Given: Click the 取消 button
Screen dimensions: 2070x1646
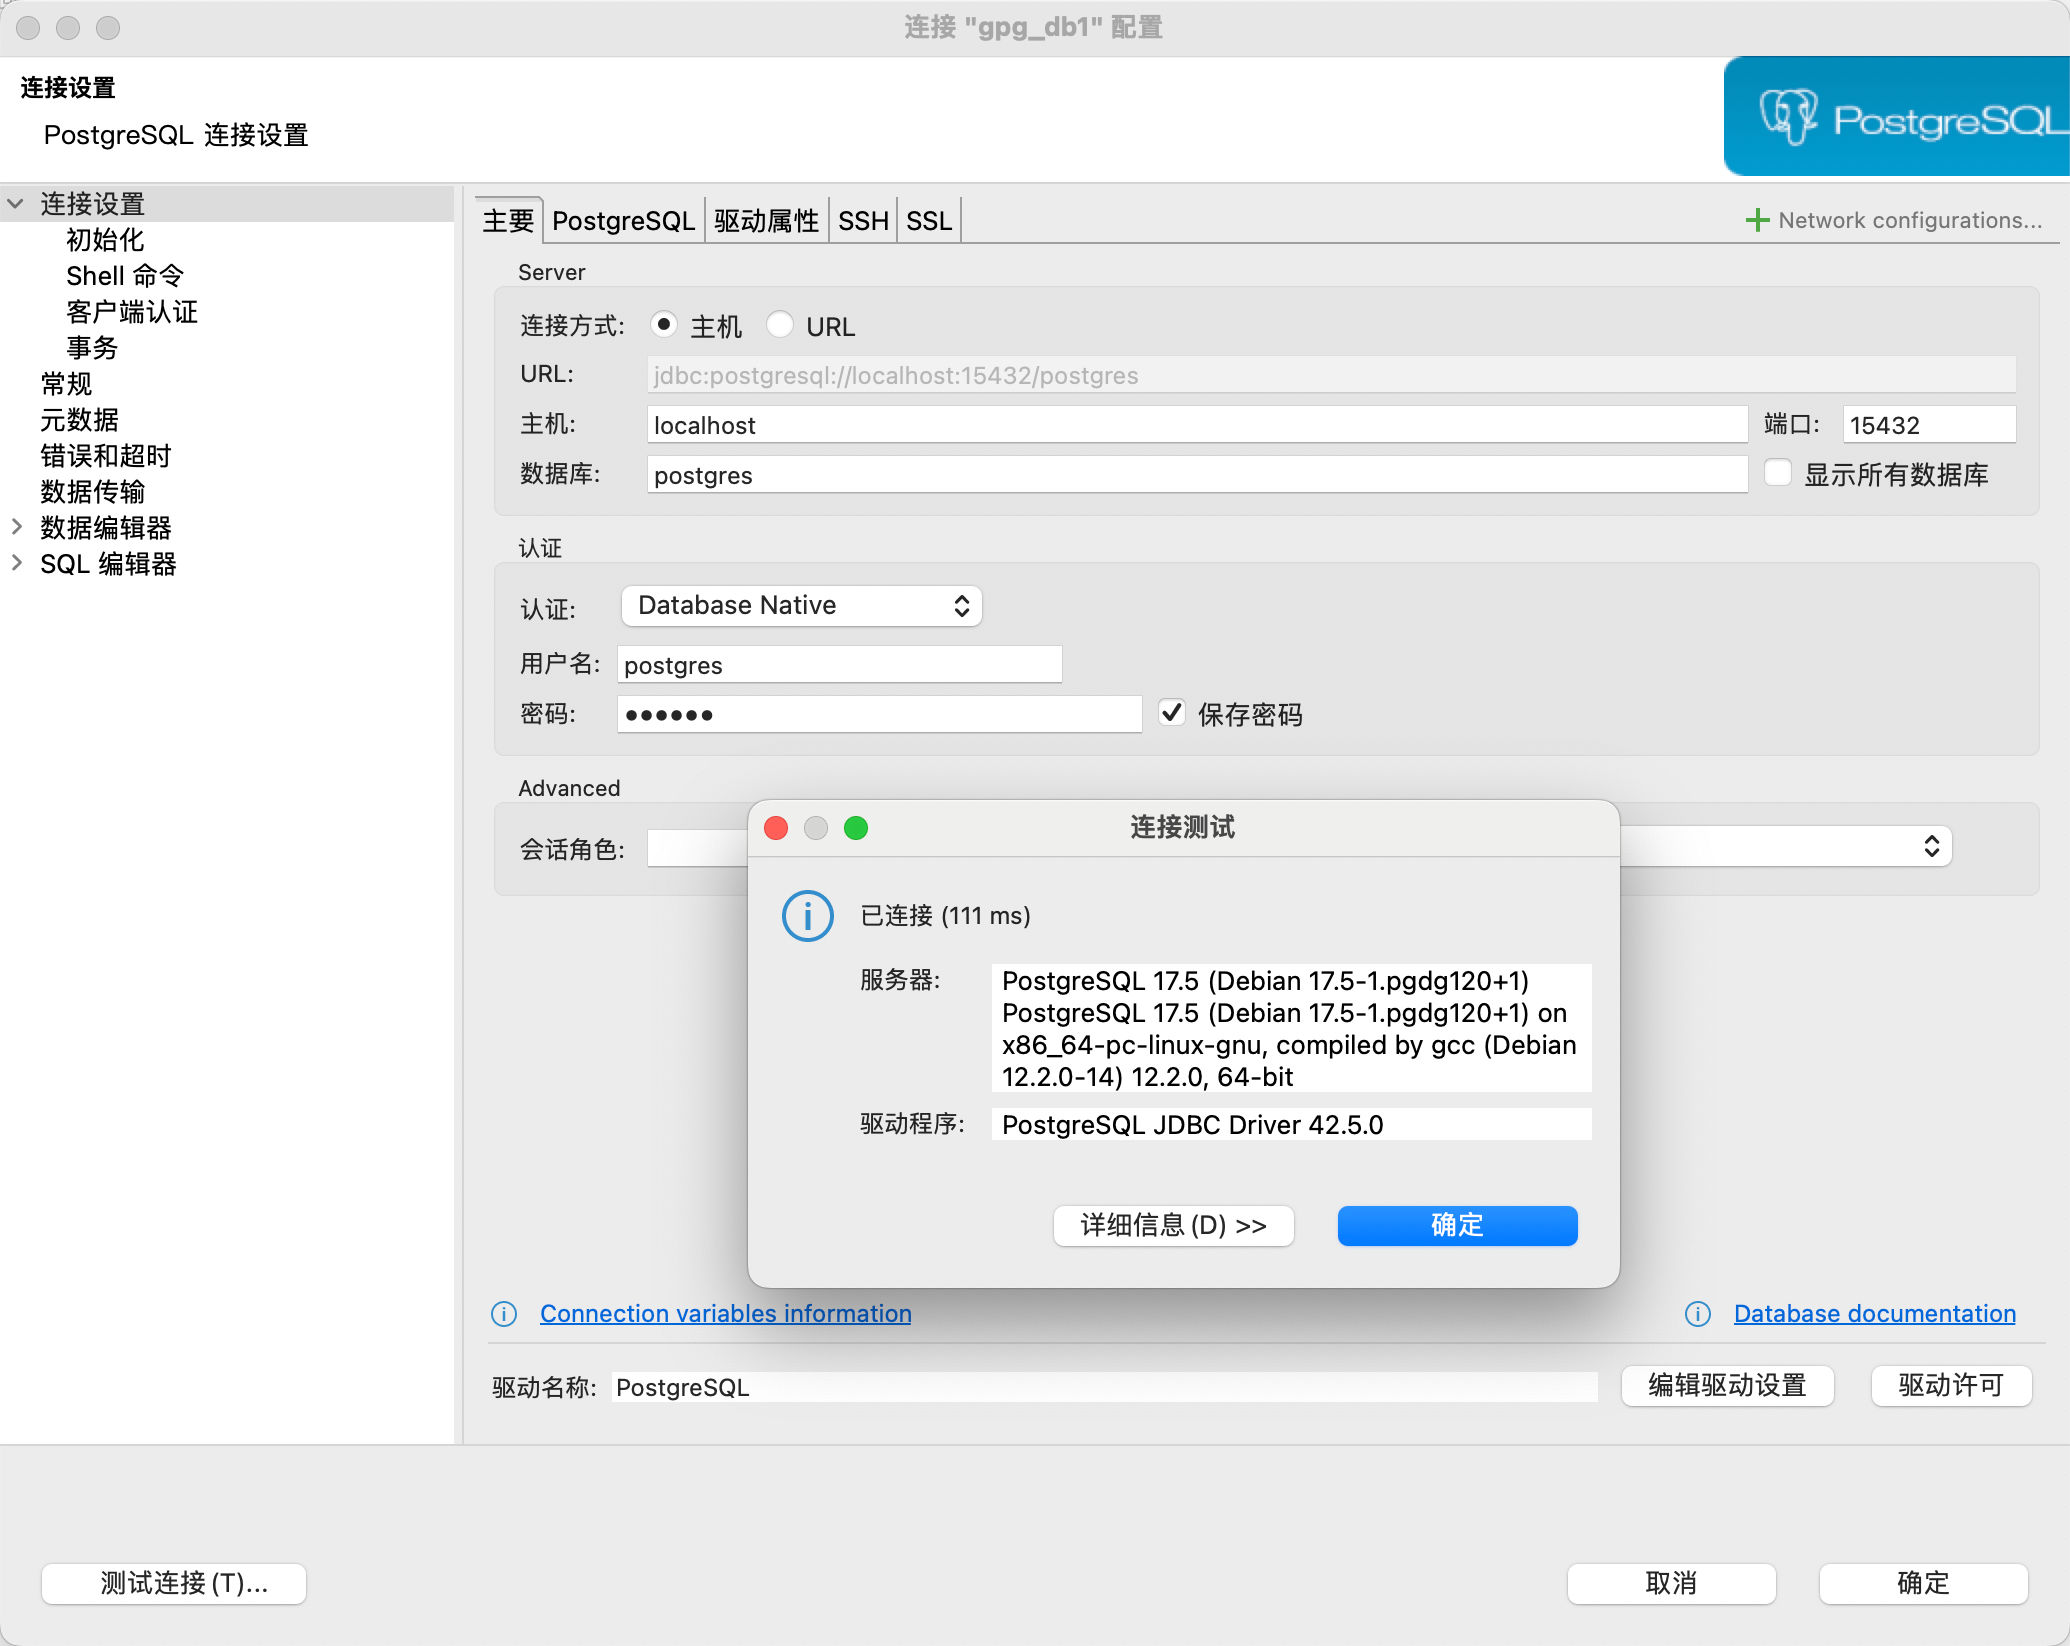Looking at the screenshot, I should coord(1672,1584).
